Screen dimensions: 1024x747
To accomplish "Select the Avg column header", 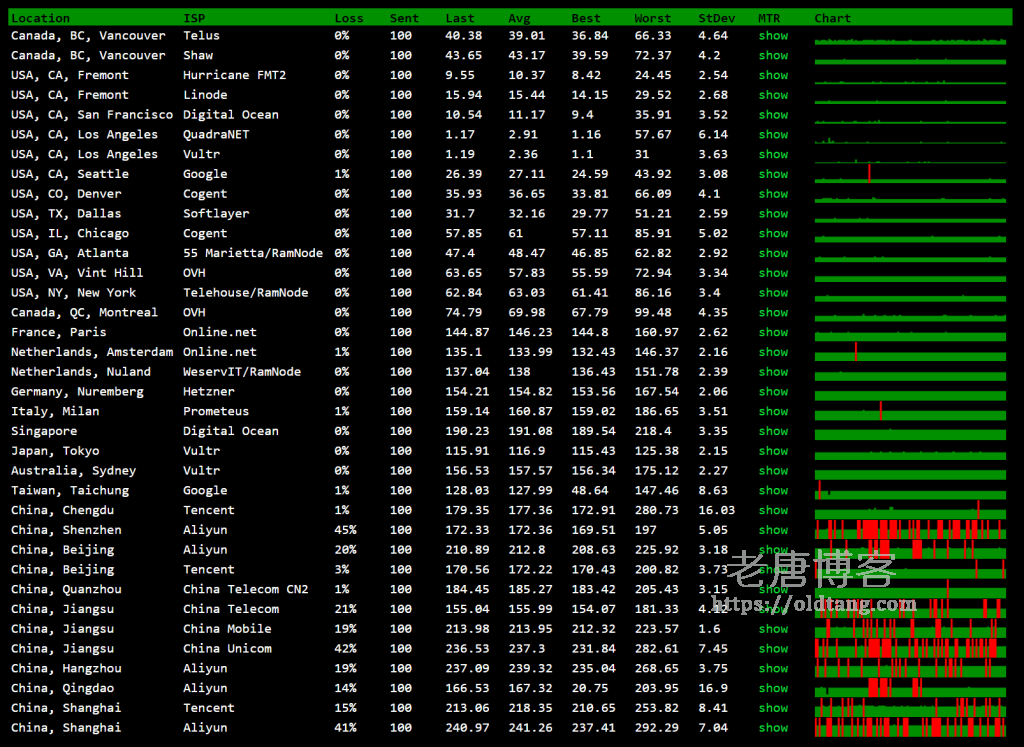I will (x=519, y=18).
